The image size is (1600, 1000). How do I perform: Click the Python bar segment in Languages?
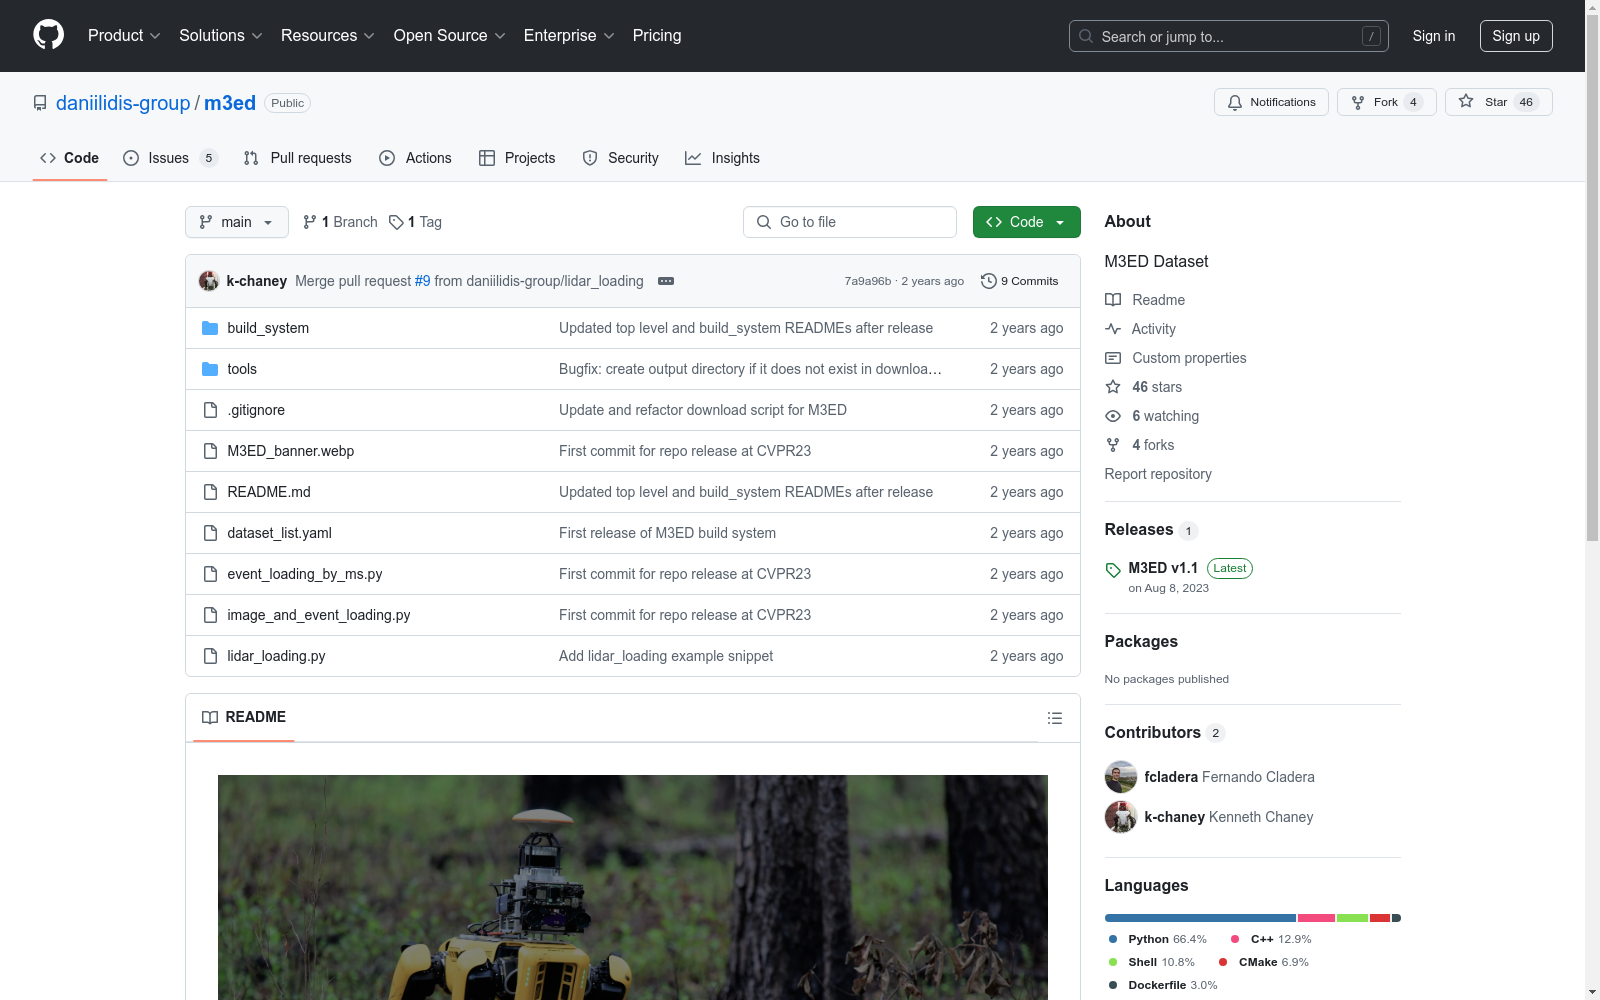pos(1200,918)
